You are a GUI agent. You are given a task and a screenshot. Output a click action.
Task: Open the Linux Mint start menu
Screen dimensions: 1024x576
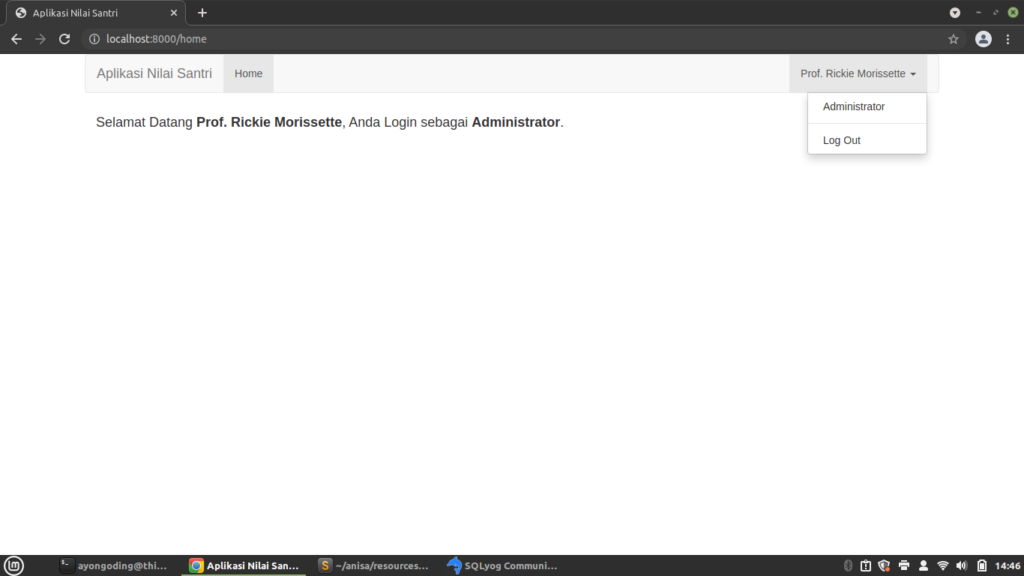14,566
